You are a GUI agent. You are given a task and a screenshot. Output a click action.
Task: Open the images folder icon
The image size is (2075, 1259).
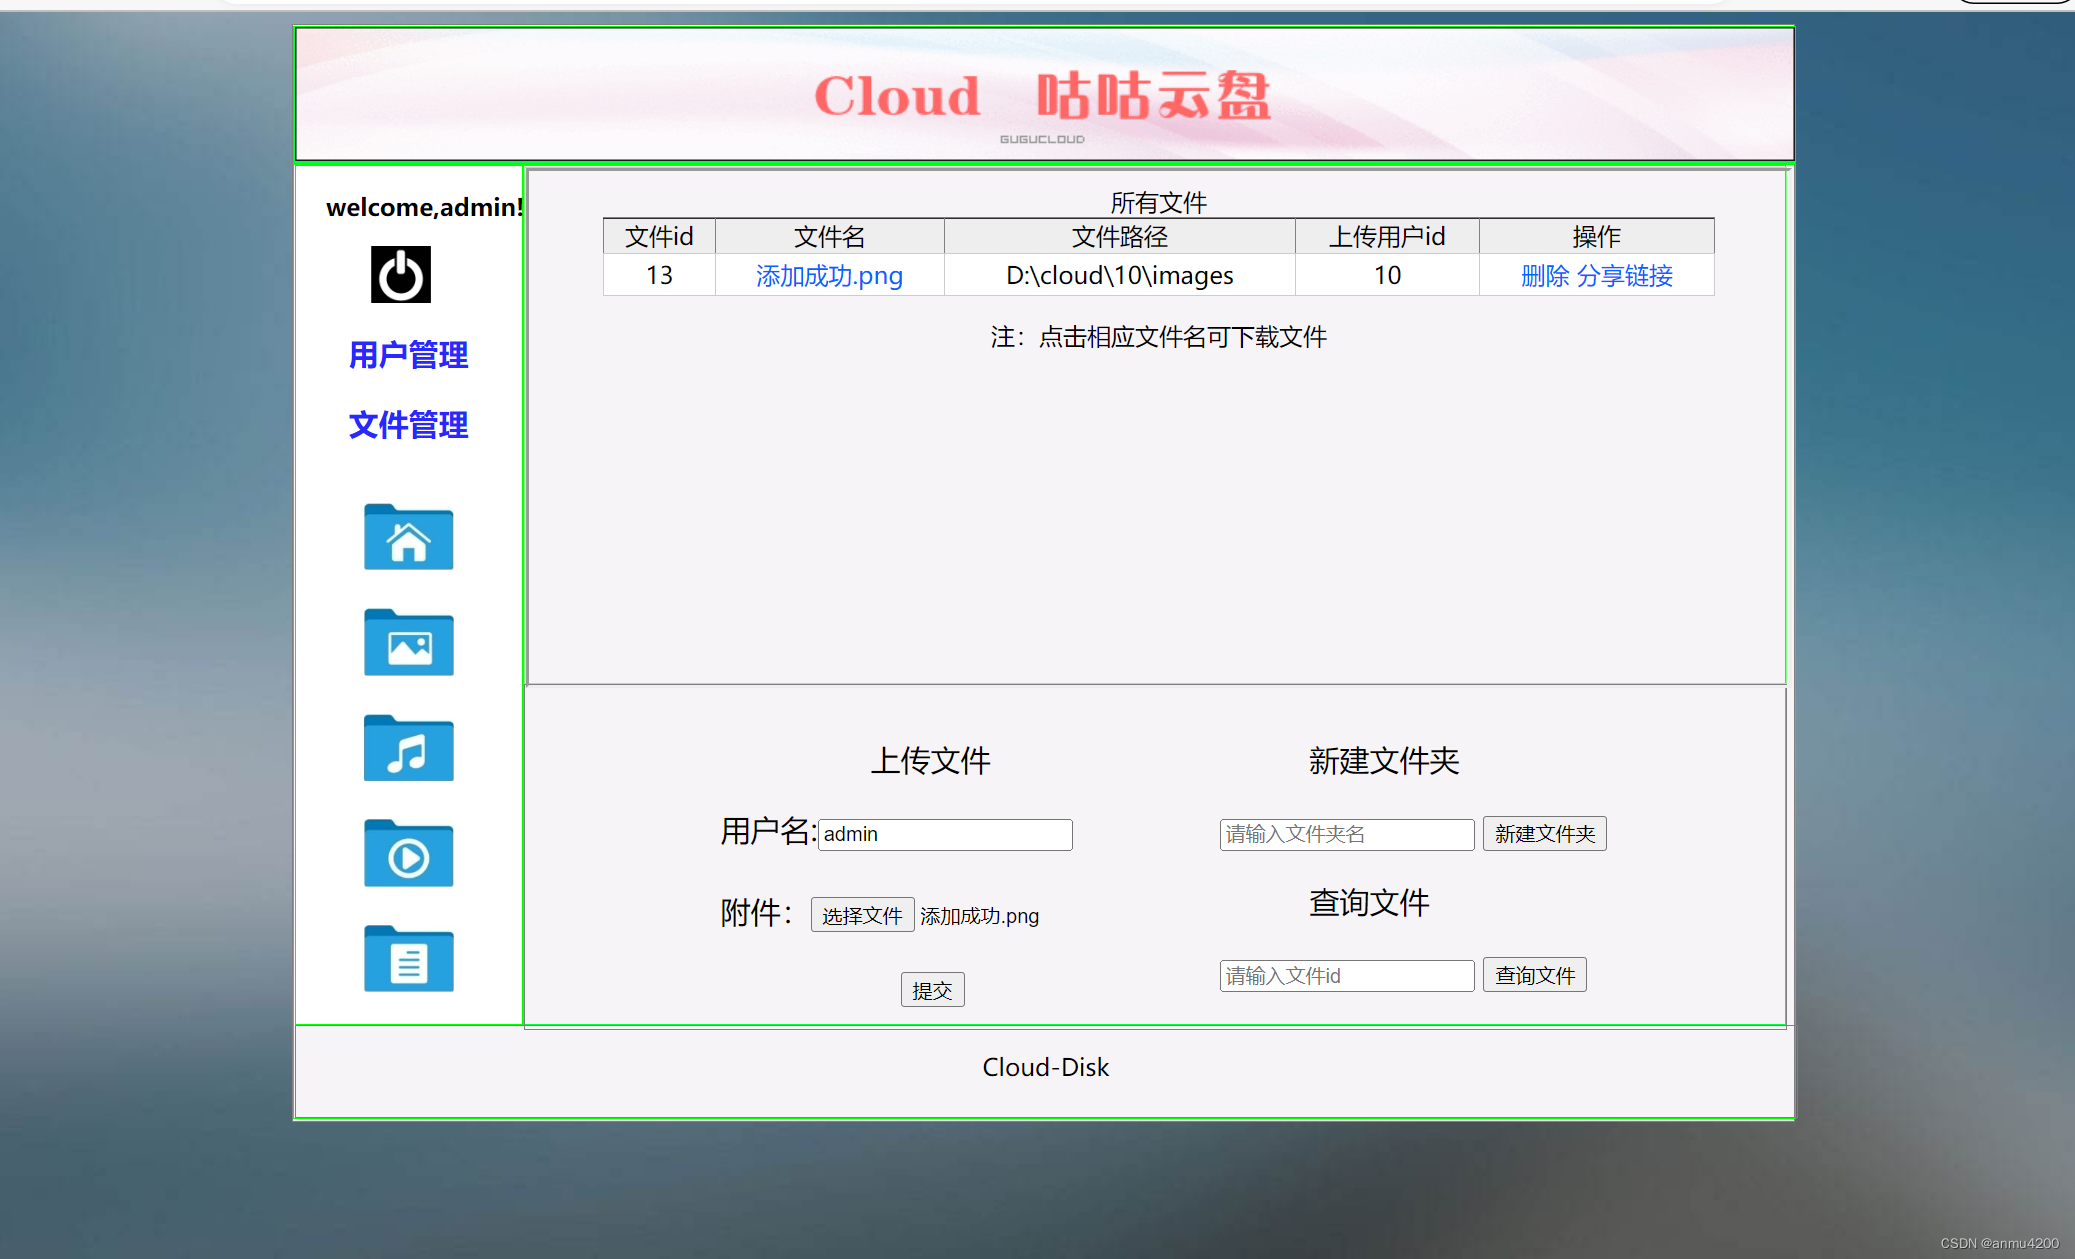tap(408, 642)
